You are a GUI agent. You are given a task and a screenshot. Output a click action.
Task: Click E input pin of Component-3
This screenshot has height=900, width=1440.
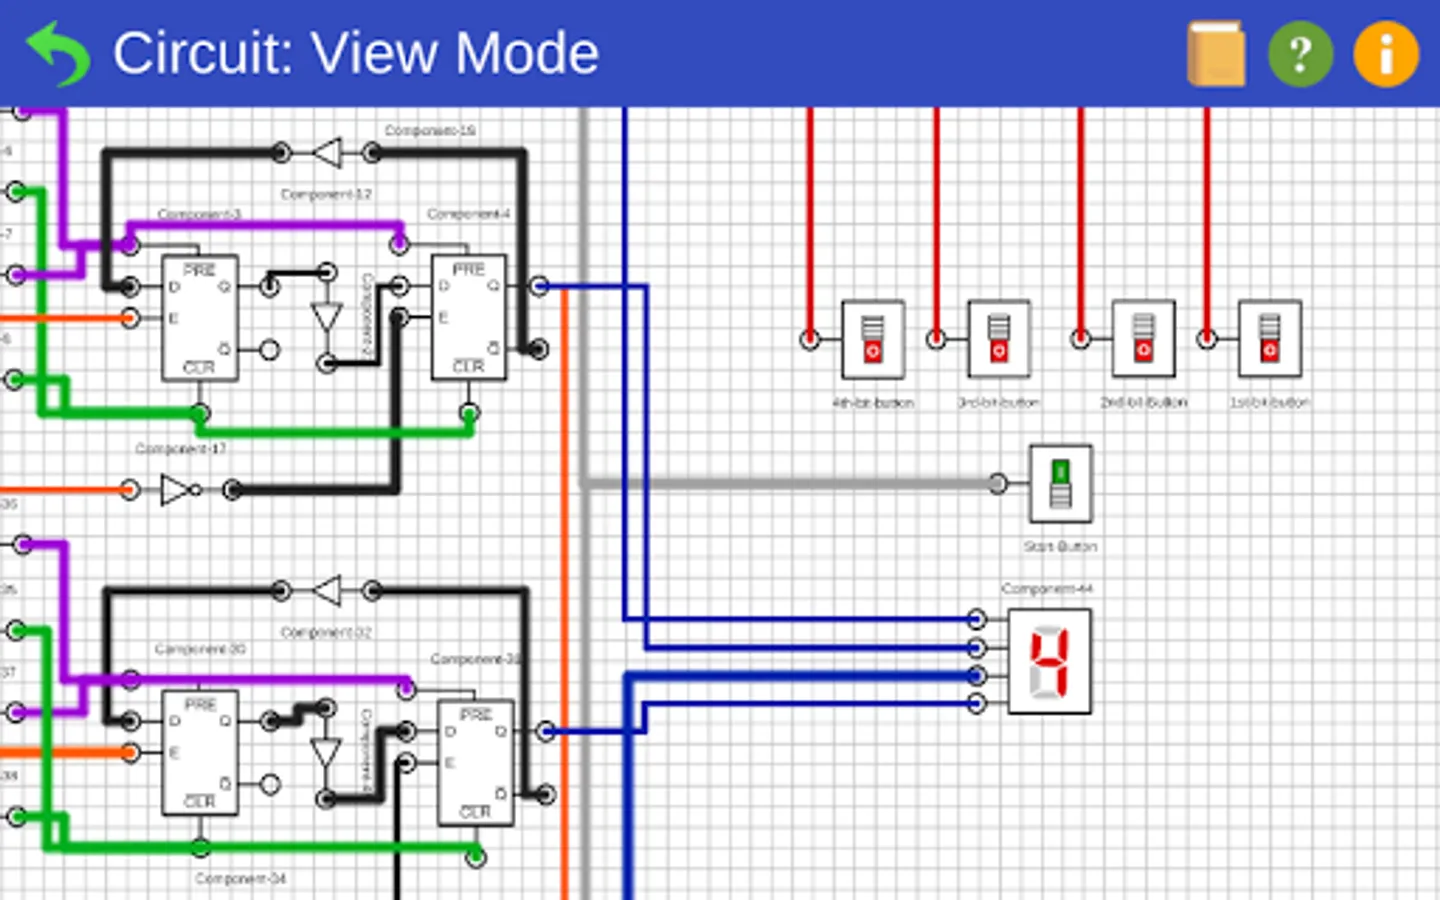[130, 318]
